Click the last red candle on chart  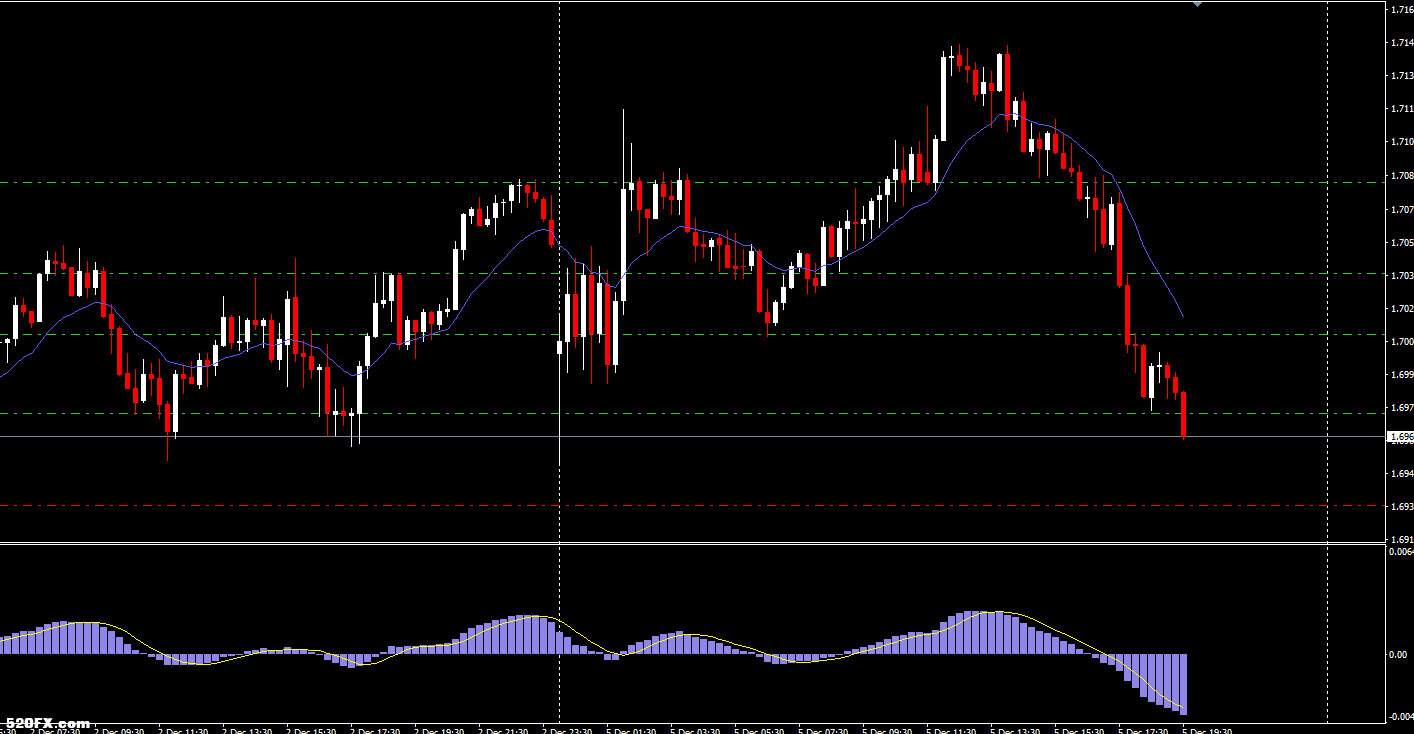pos(1184,415)
